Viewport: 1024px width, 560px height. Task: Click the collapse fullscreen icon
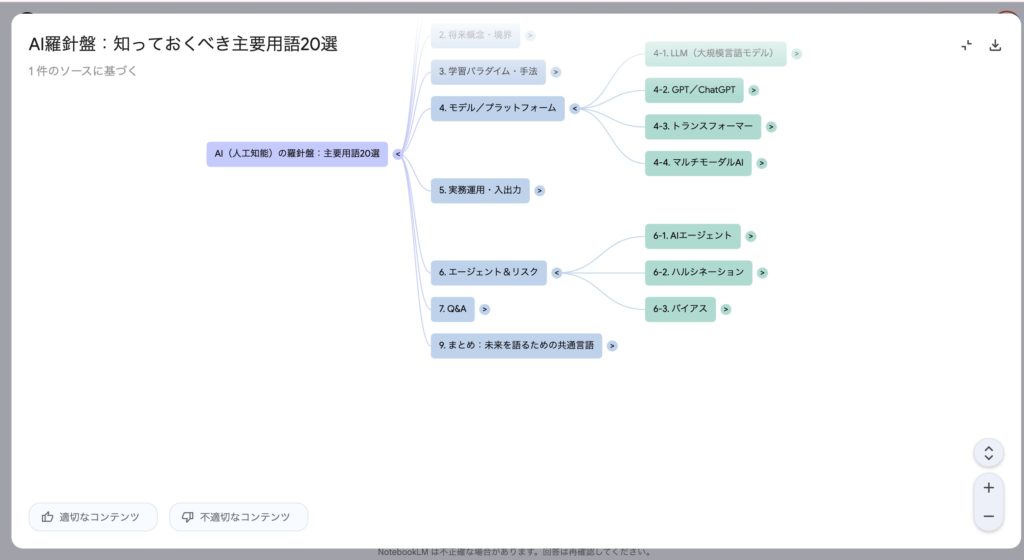966,45
